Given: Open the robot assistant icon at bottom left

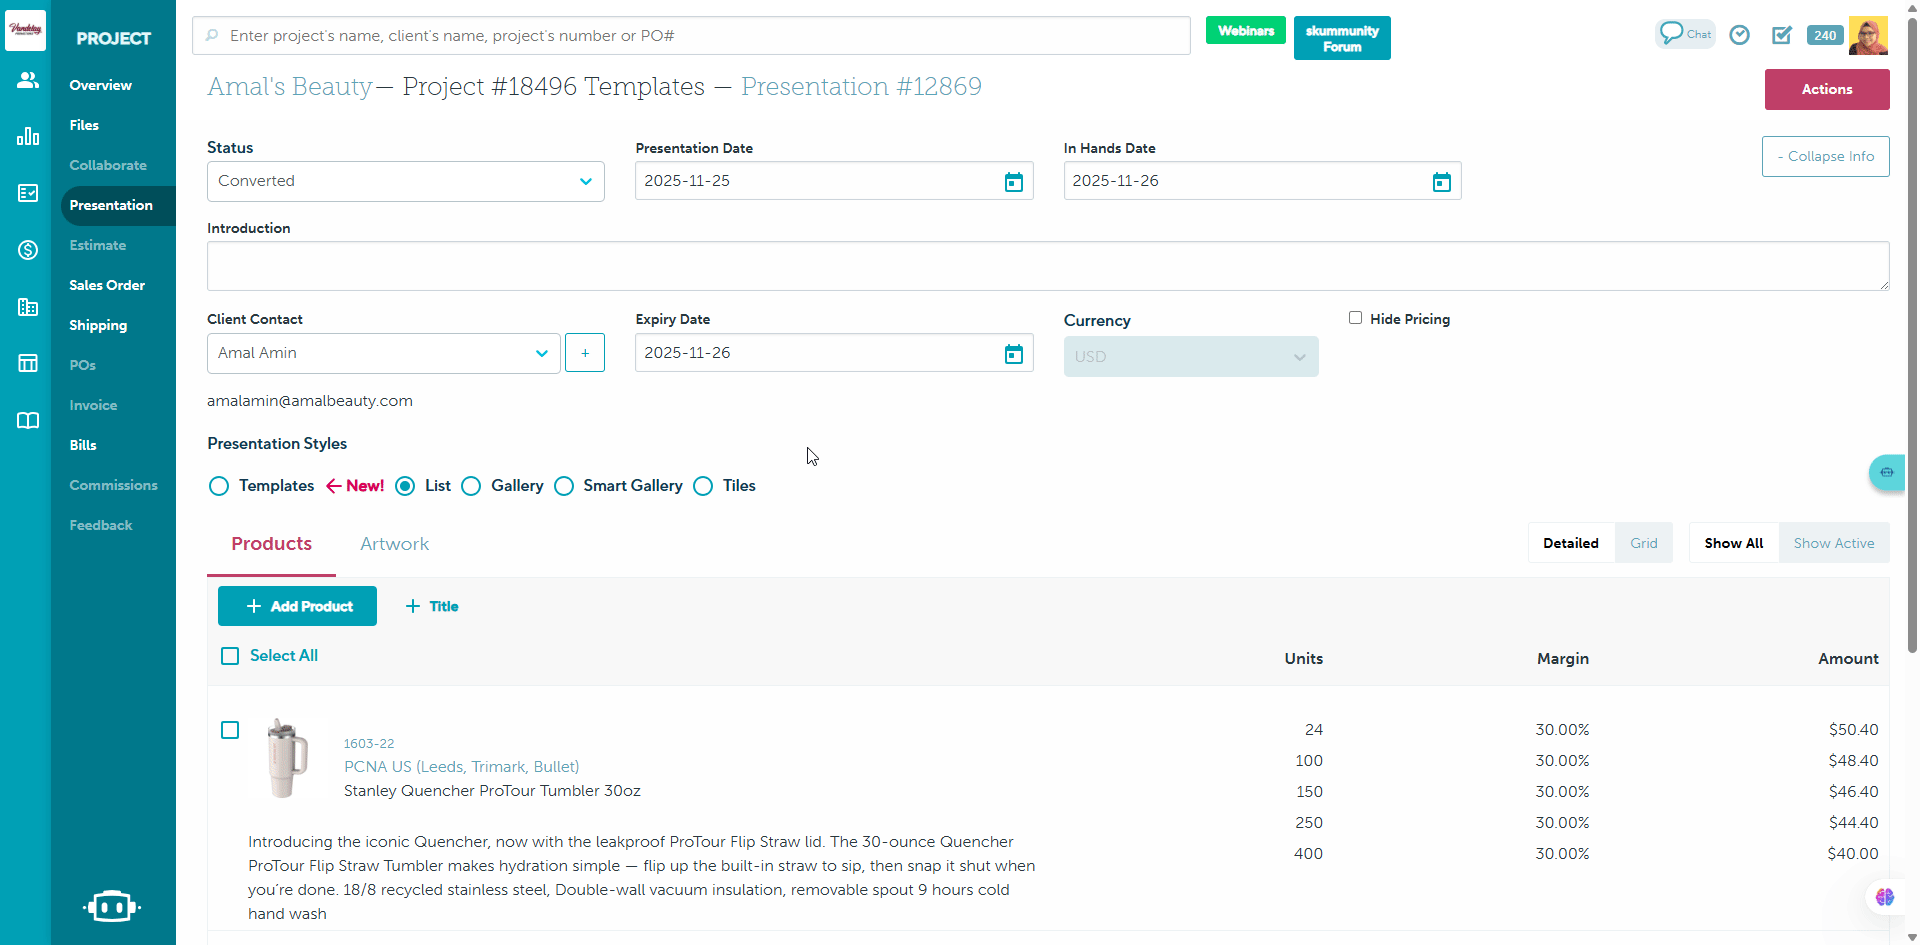Looking at the screenshot, I should click(x=112, y=906).
